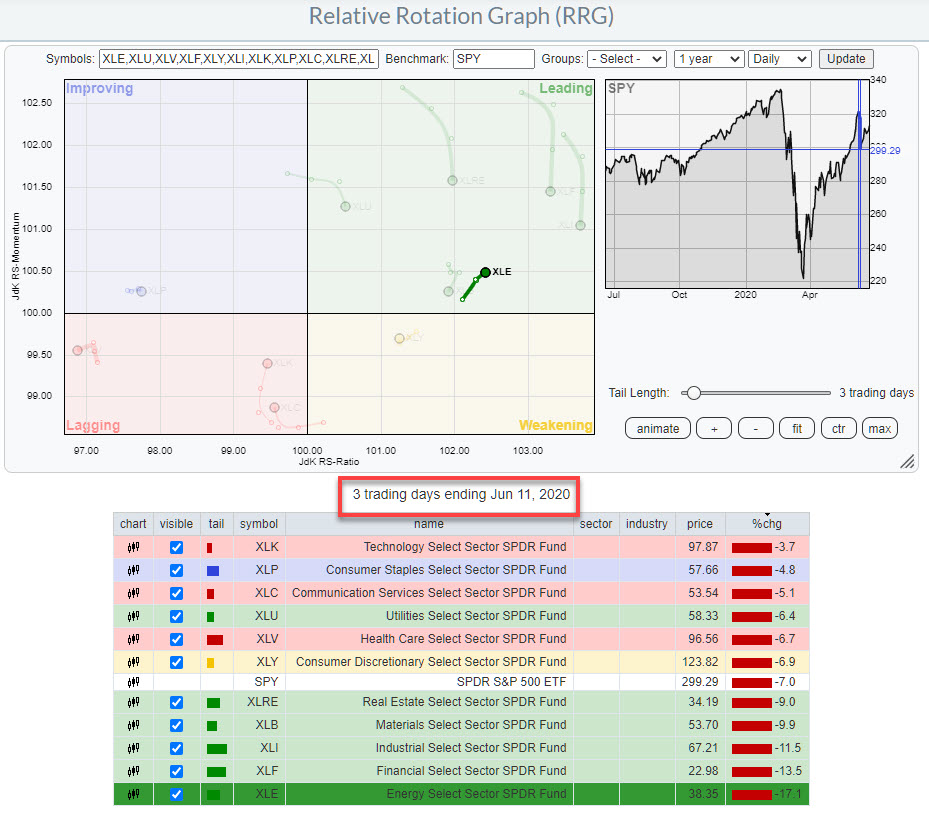929x820 pixels.
Task: Open chart icon for XLK row
Action: tap(132, 547)
